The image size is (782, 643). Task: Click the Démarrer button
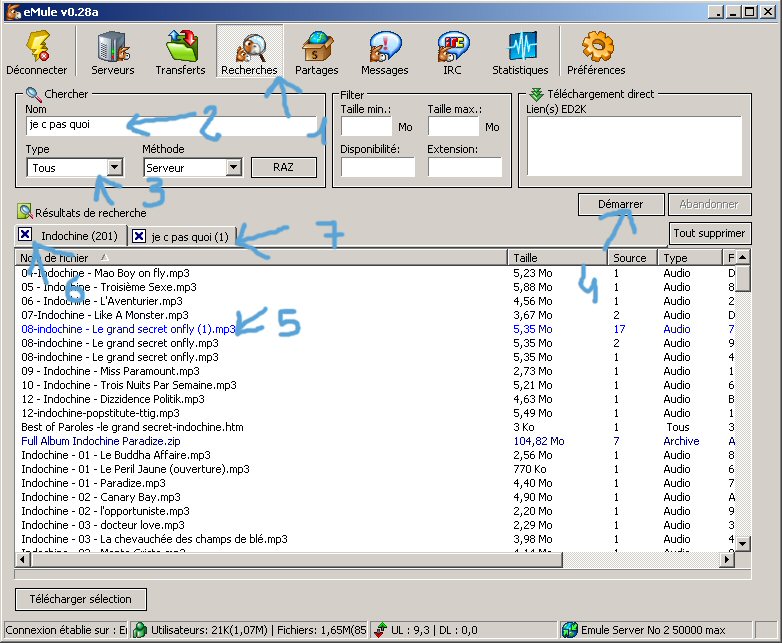click(621, 204)
